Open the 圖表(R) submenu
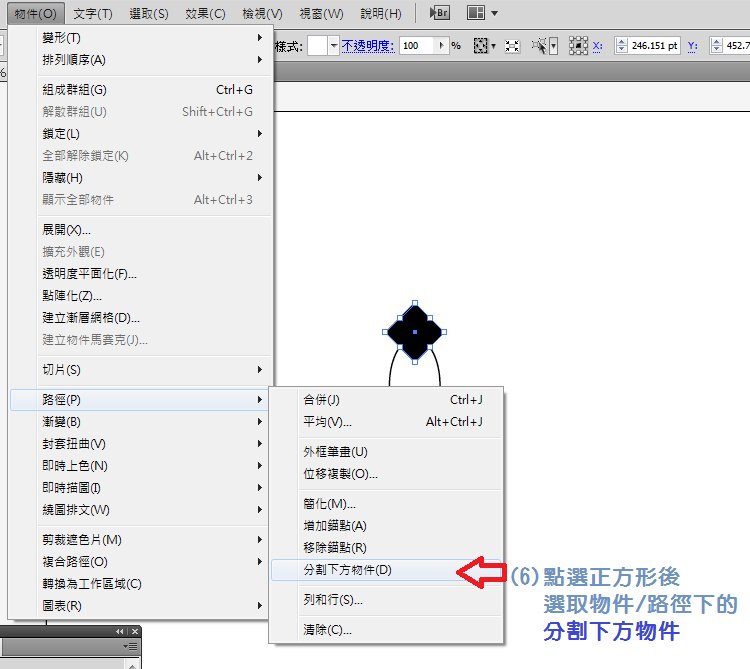 141,606
